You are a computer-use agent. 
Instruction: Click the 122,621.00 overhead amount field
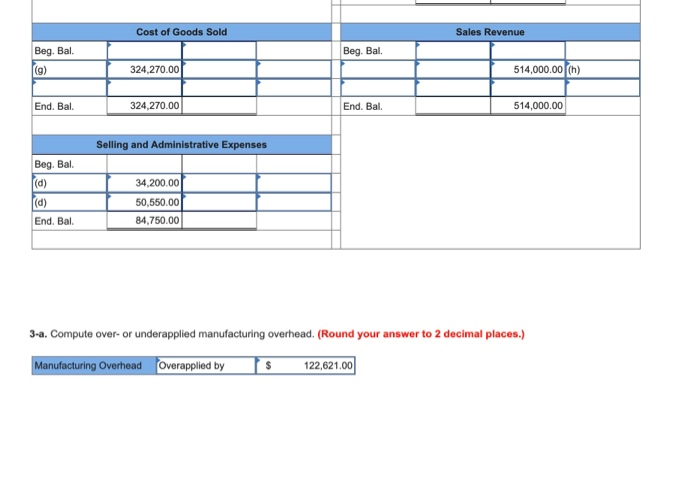[x=305, y=365]
